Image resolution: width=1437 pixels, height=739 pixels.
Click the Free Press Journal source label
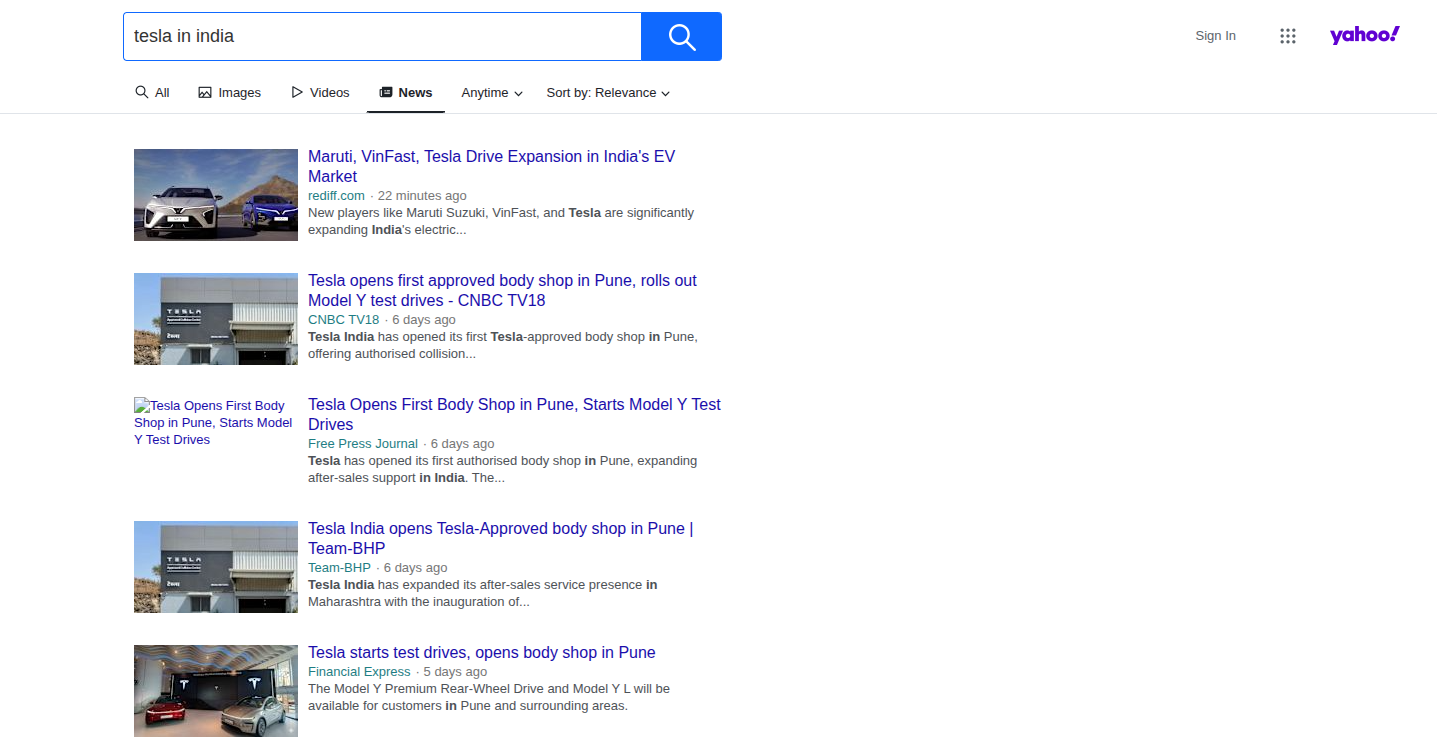[363, 444]
